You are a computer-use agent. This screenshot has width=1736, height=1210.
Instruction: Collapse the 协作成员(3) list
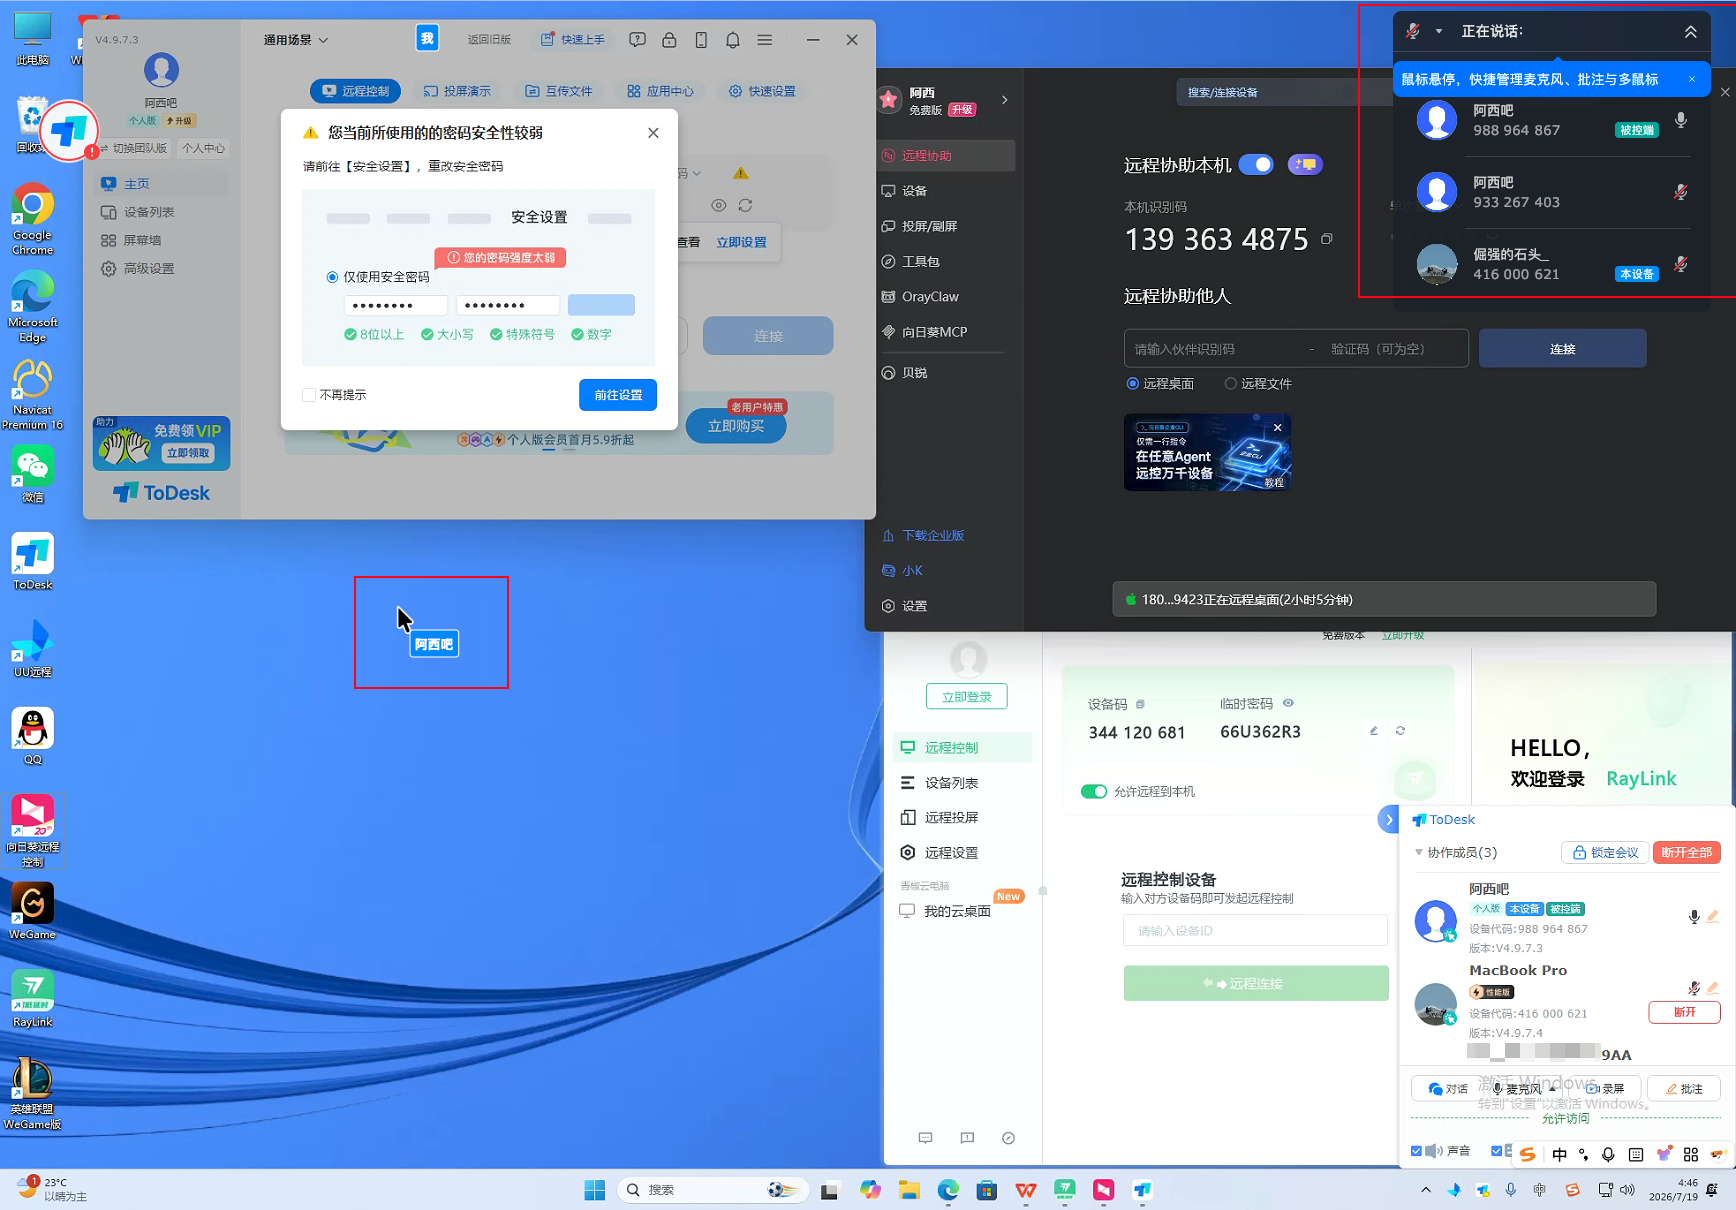[x=1418, y=852]
